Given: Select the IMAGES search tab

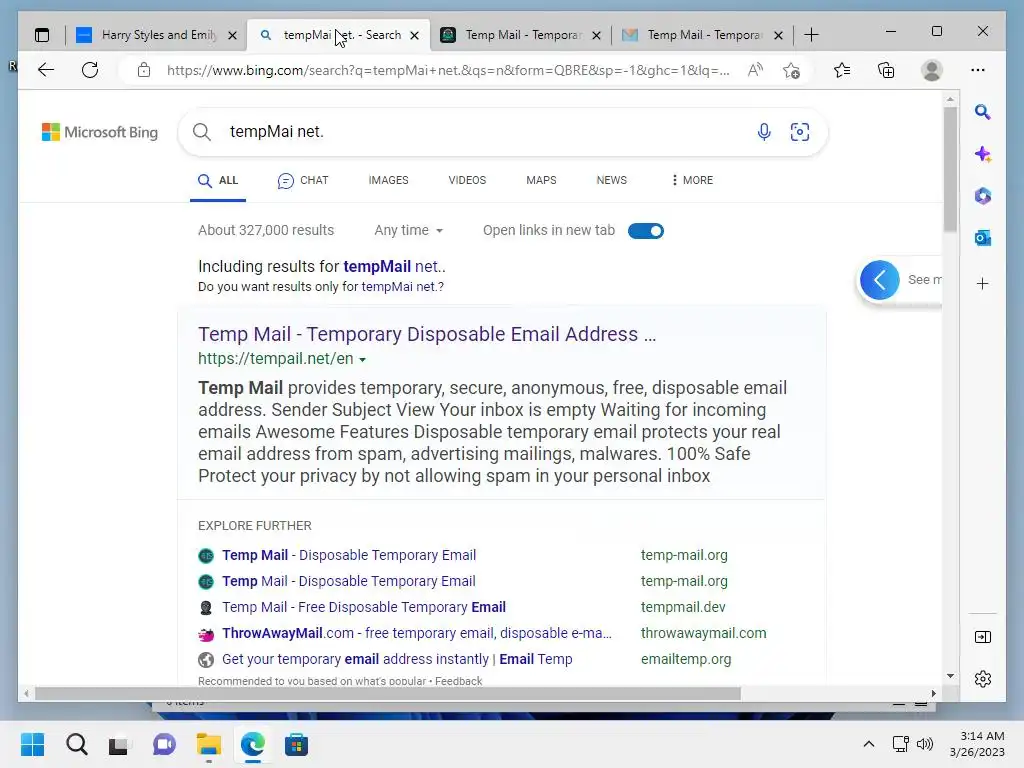Looking at the screenshot, I should 389,180.
